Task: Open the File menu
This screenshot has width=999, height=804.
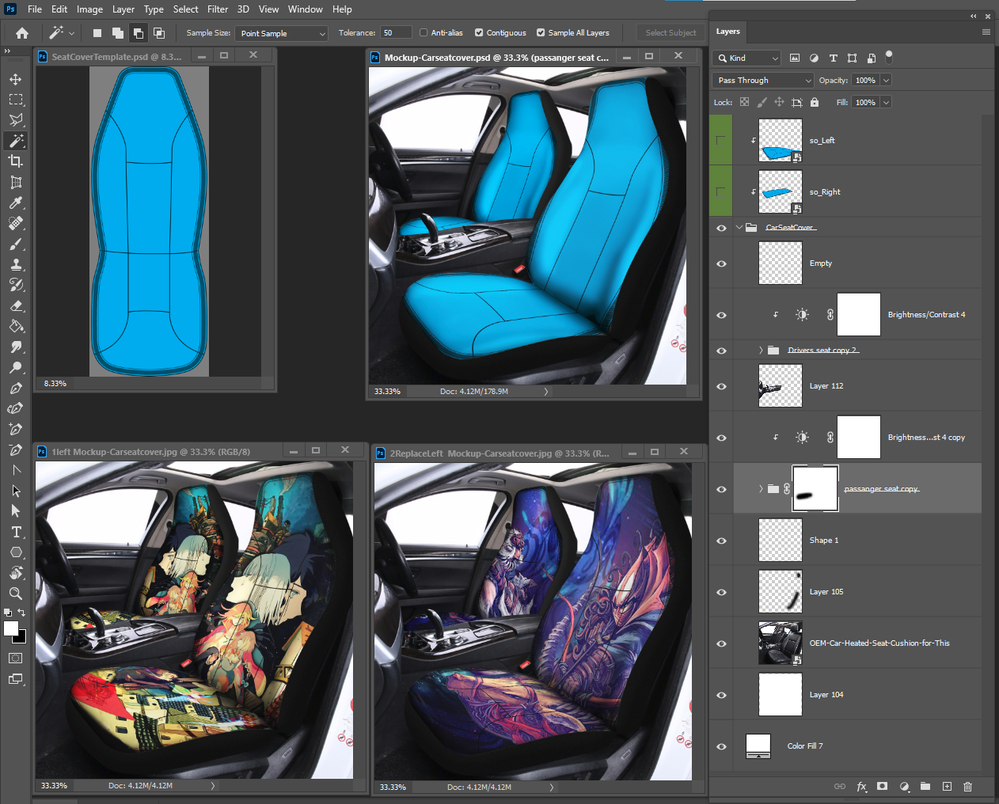Action: [34, 10]
